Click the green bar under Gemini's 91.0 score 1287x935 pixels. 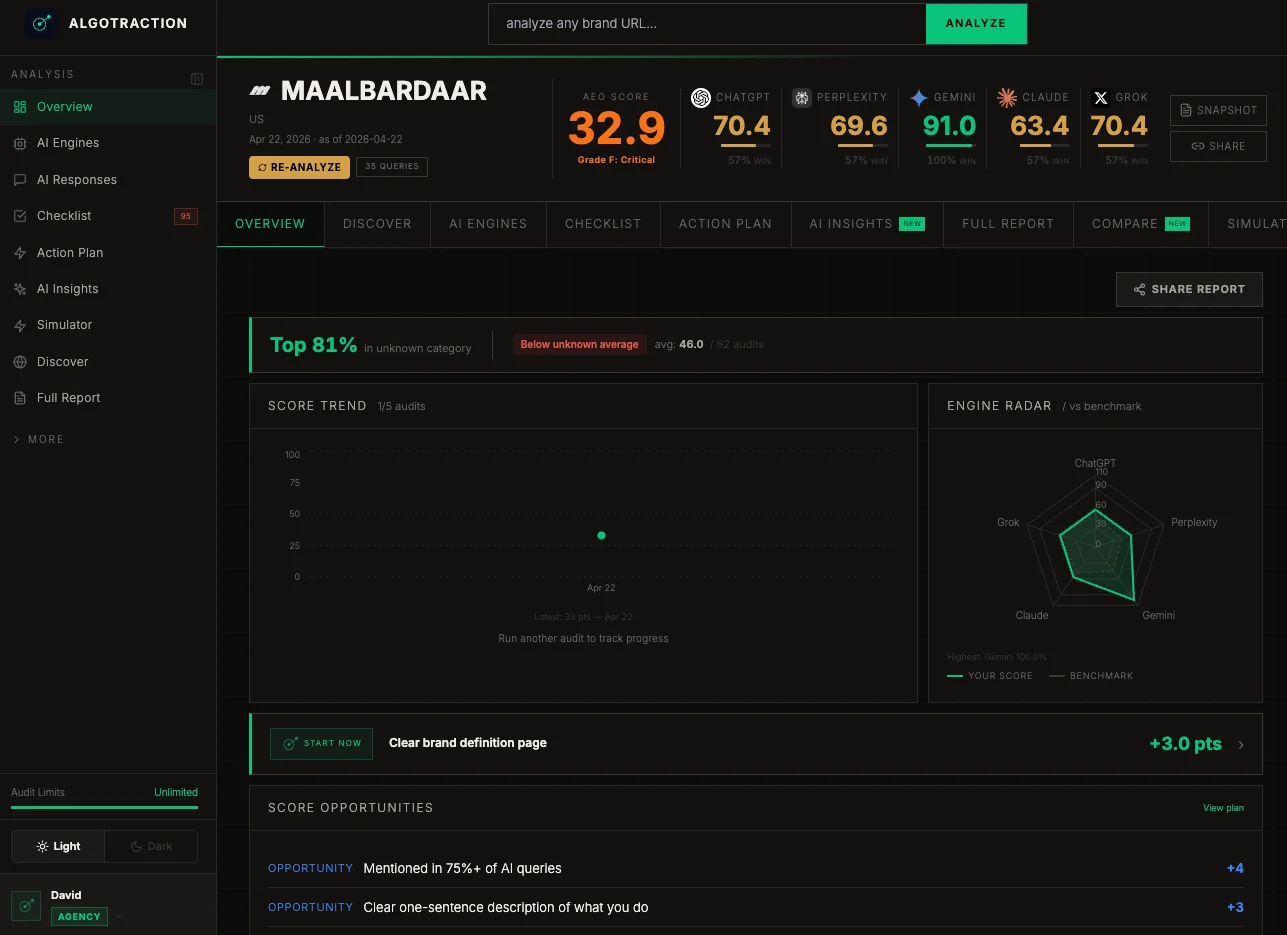coord(949,146)
